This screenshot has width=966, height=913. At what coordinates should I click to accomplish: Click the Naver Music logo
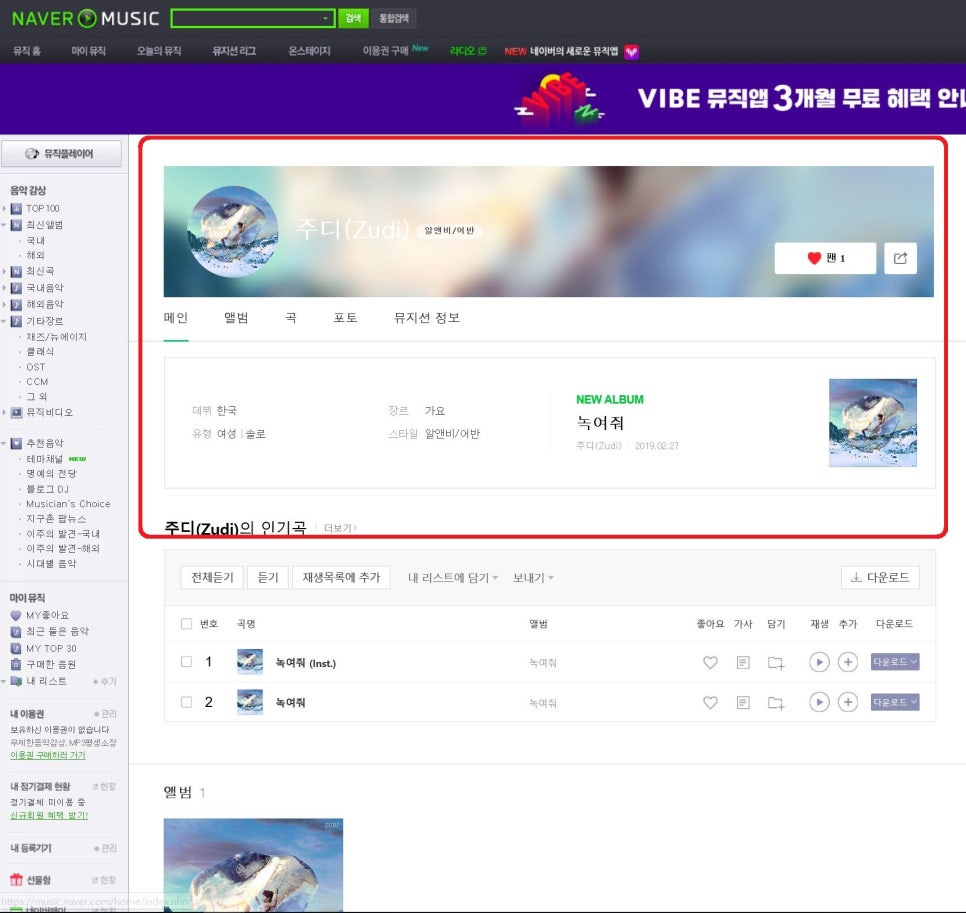[x=85, y=18]
